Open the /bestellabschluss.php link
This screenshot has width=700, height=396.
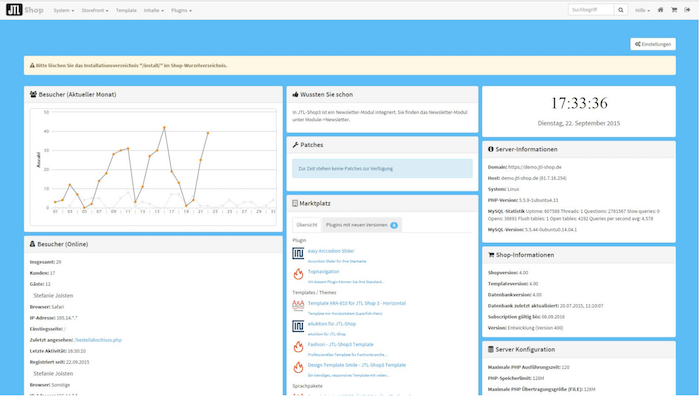click(x=98, y=340)
